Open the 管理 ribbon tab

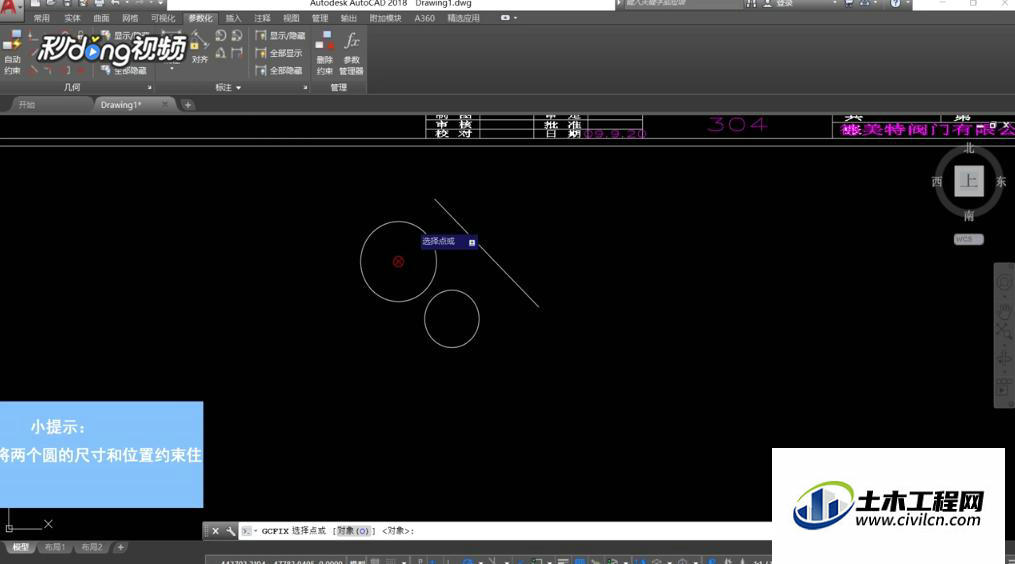pyautogui.click(x=320, y=18)
